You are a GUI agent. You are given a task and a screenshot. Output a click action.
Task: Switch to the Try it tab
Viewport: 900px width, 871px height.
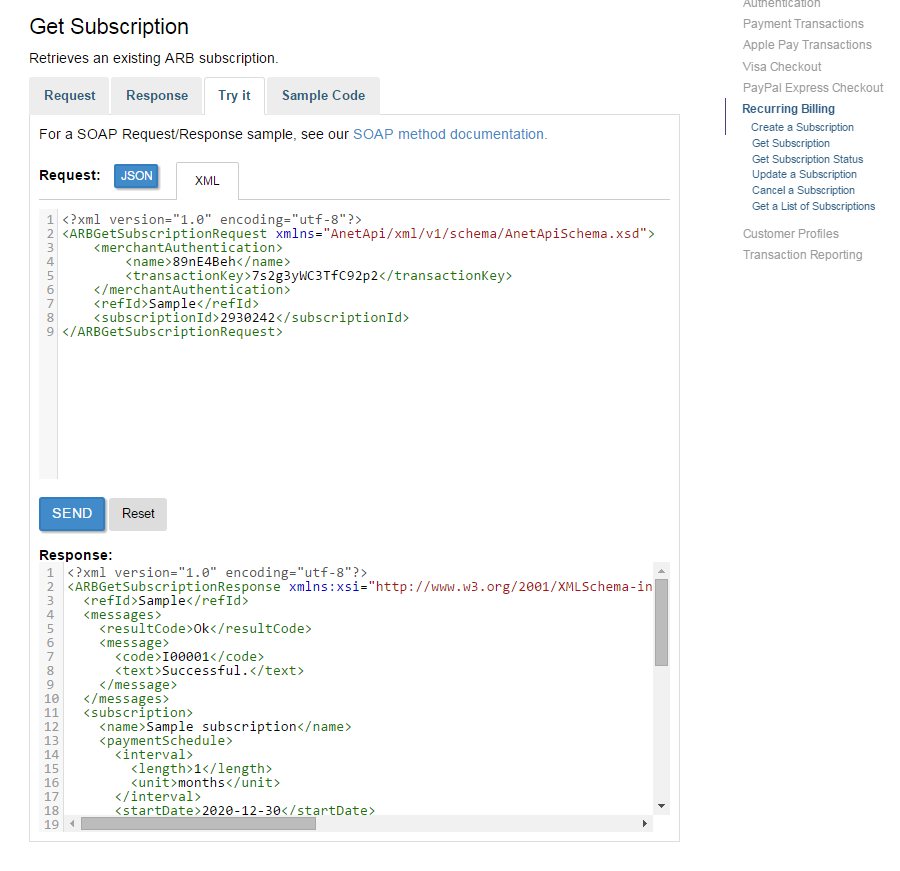234,95
